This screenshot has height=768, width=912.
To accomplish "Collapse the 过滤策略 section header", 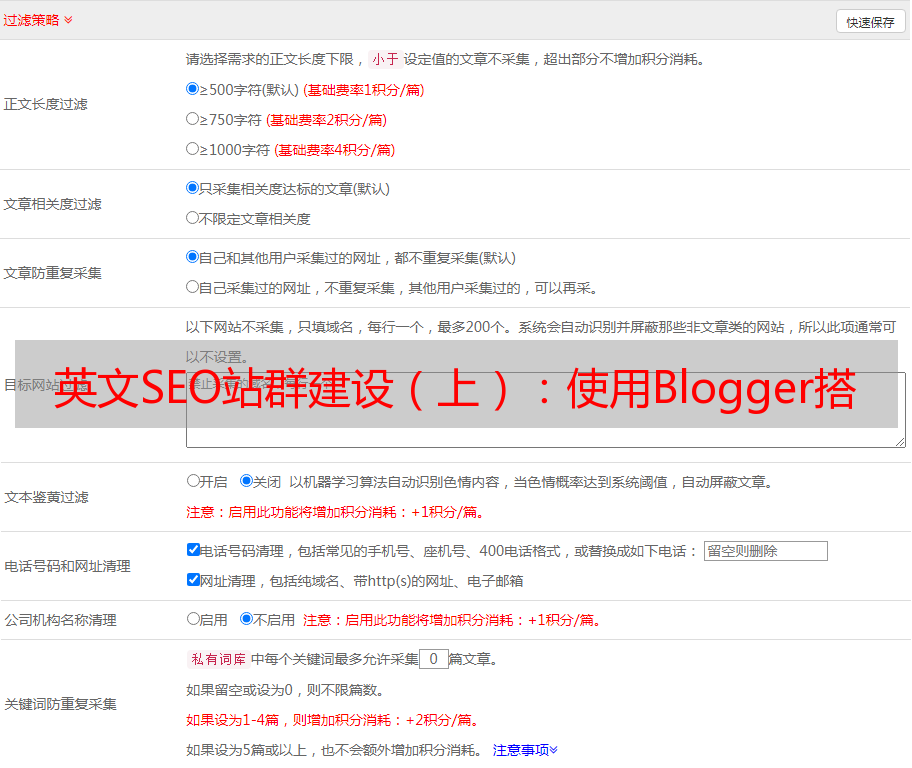I will [x=38, y=20].
